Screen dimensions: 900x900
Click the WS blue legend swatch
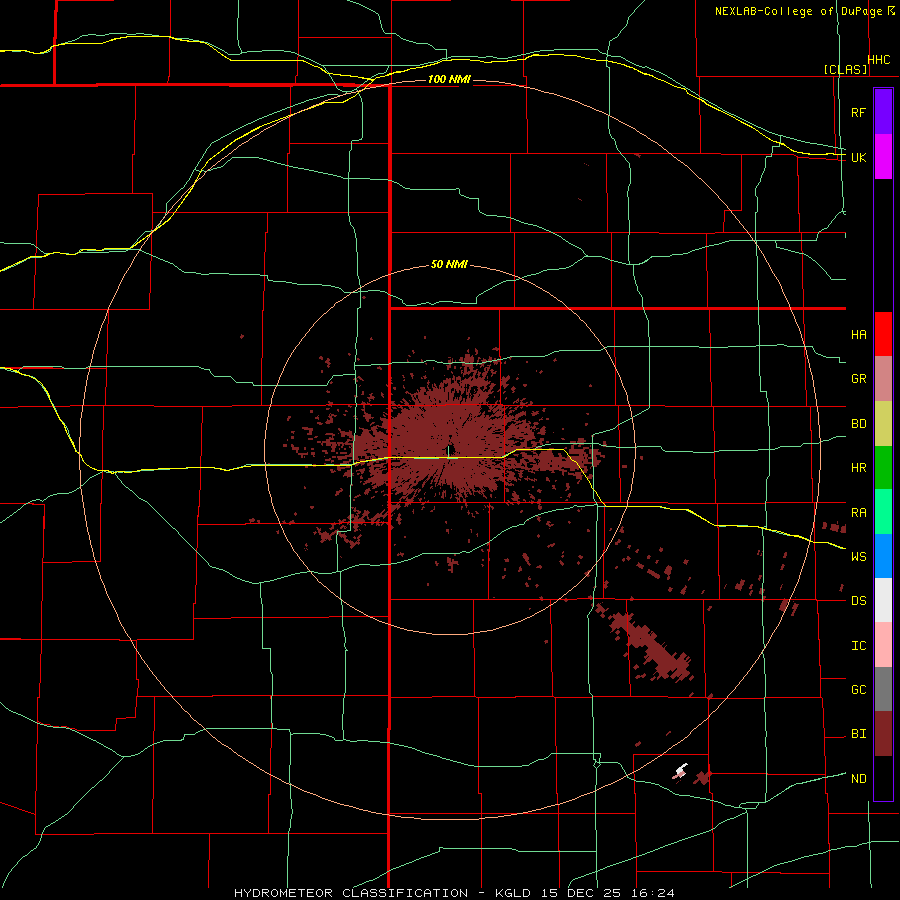(883, 556)
